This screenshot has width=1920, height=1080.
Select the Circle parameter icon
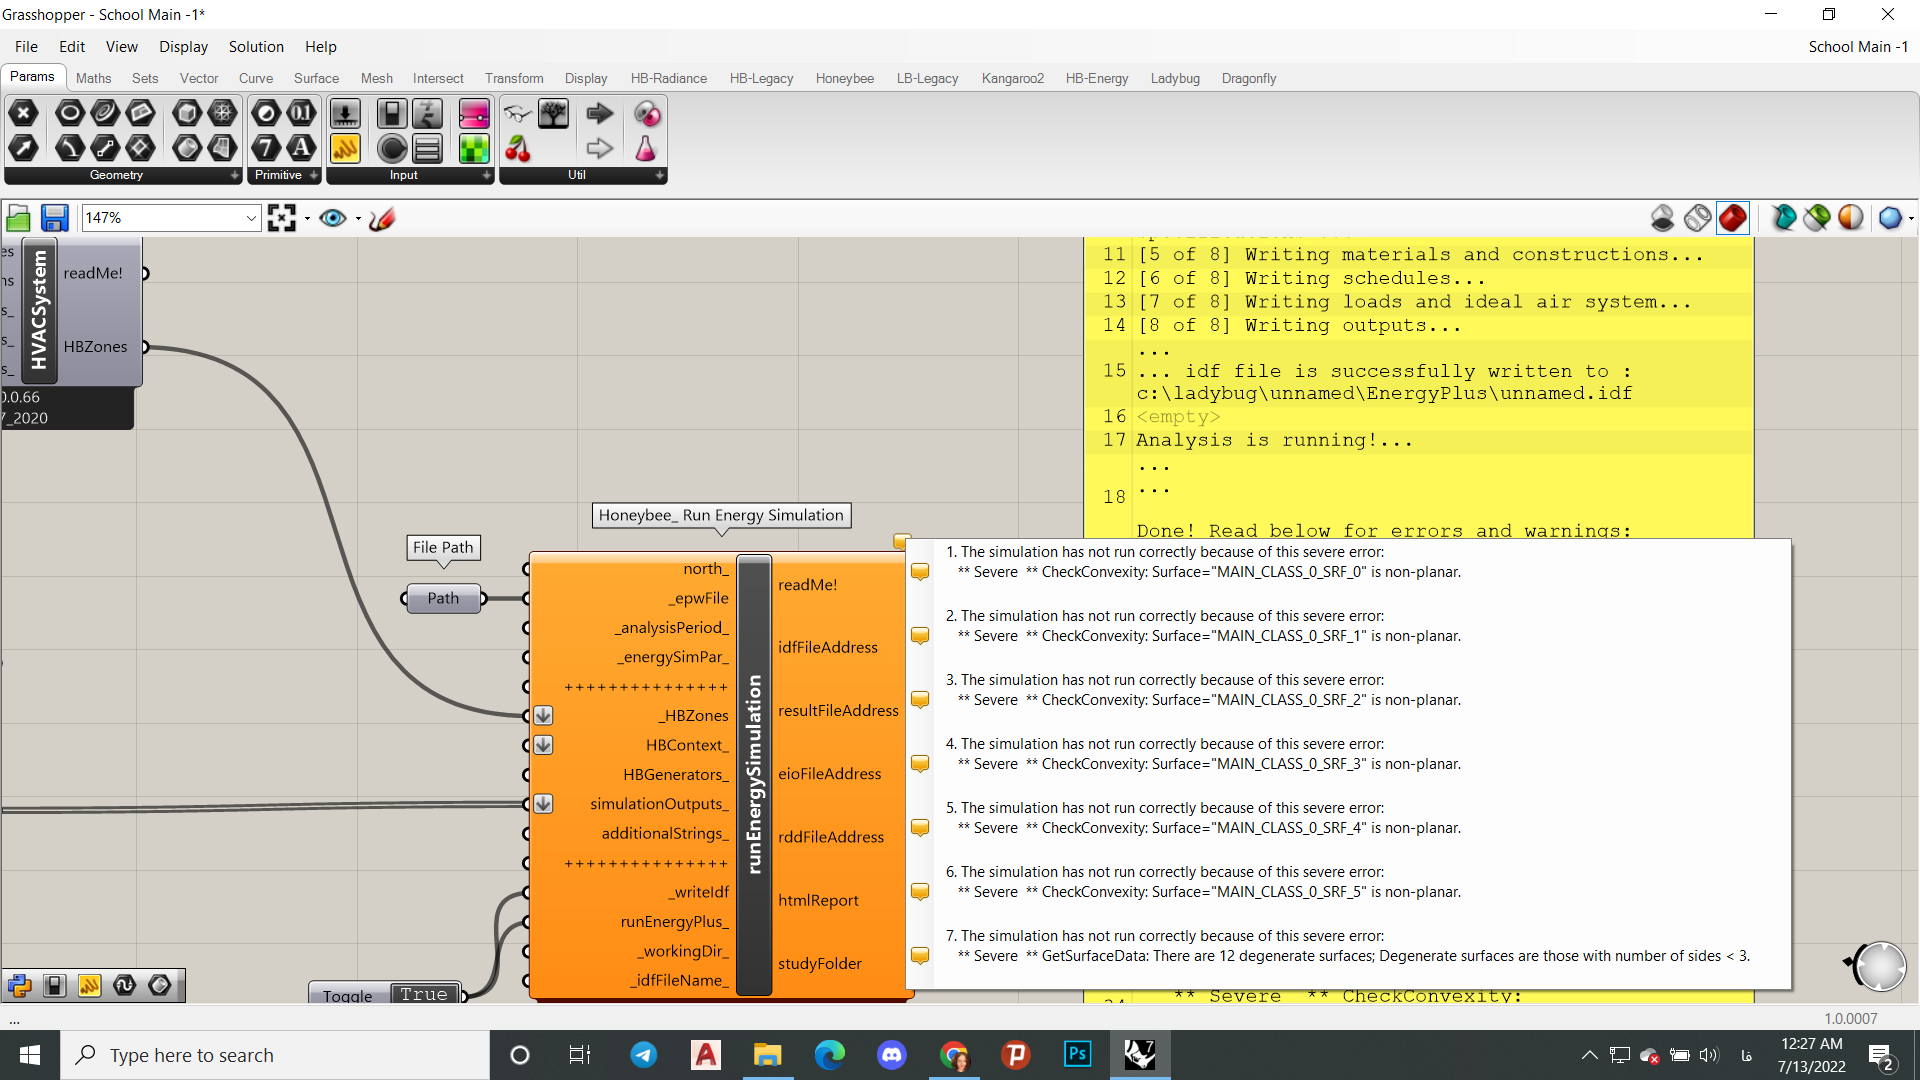coord(69,114)
